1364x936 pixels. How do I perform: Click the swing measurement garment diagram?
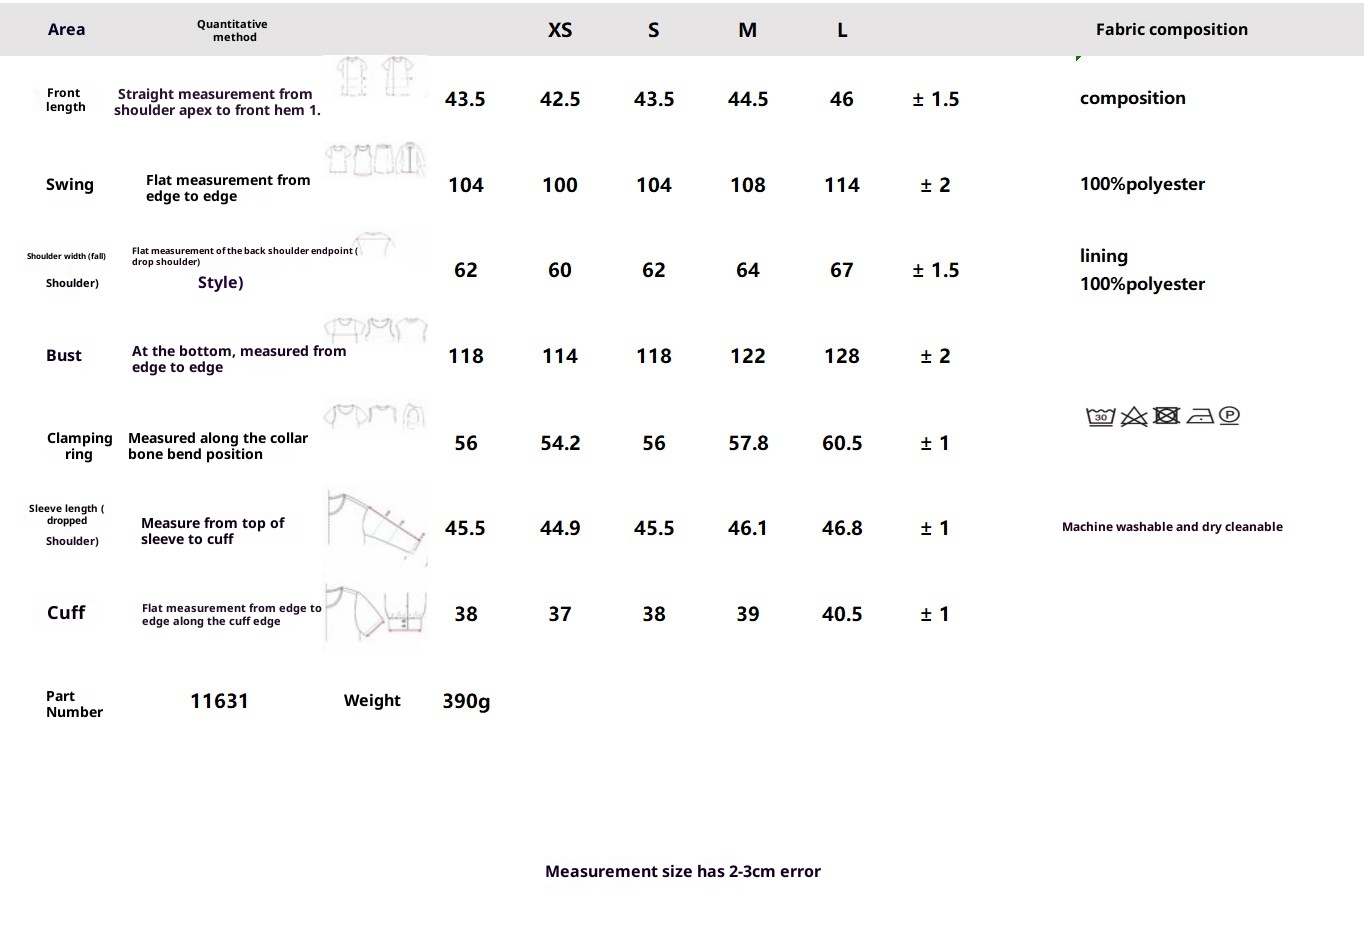[375, 160]
